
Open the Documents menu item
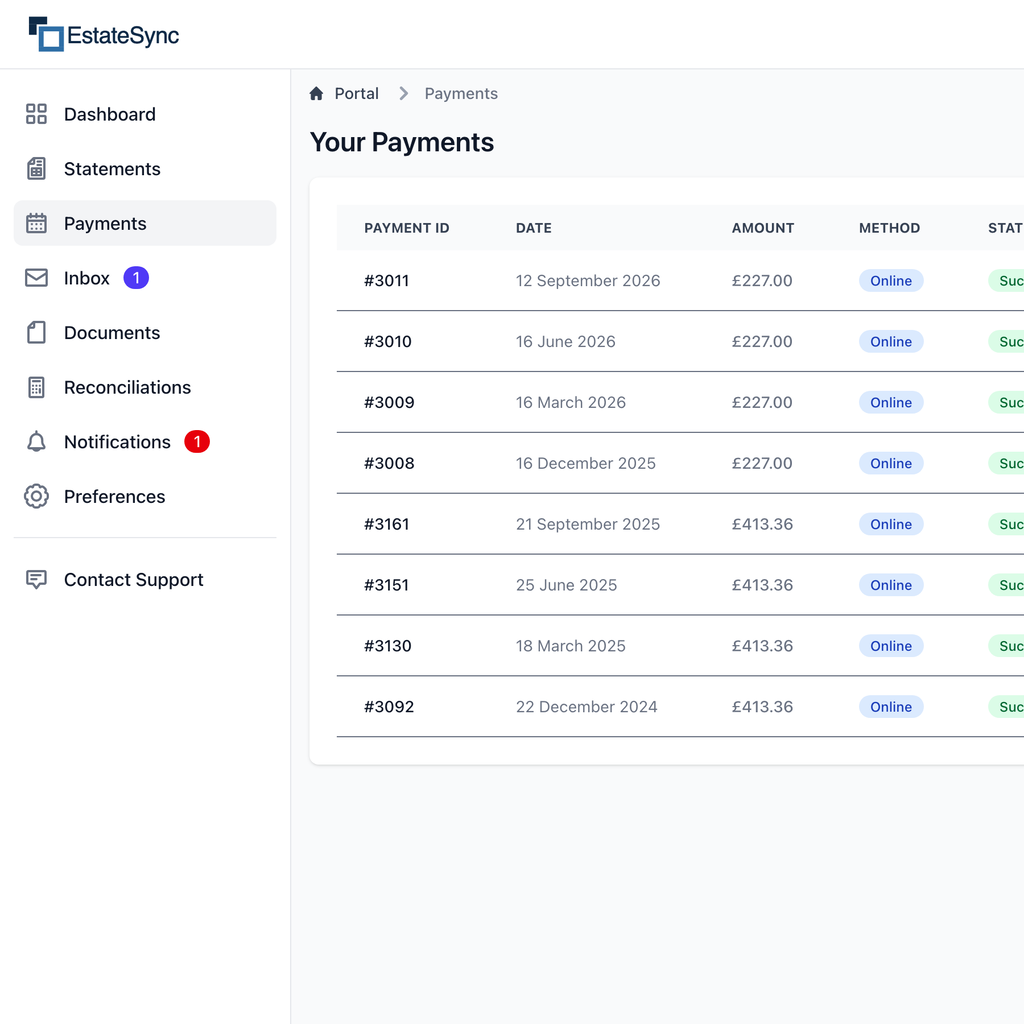click(145, 332)
